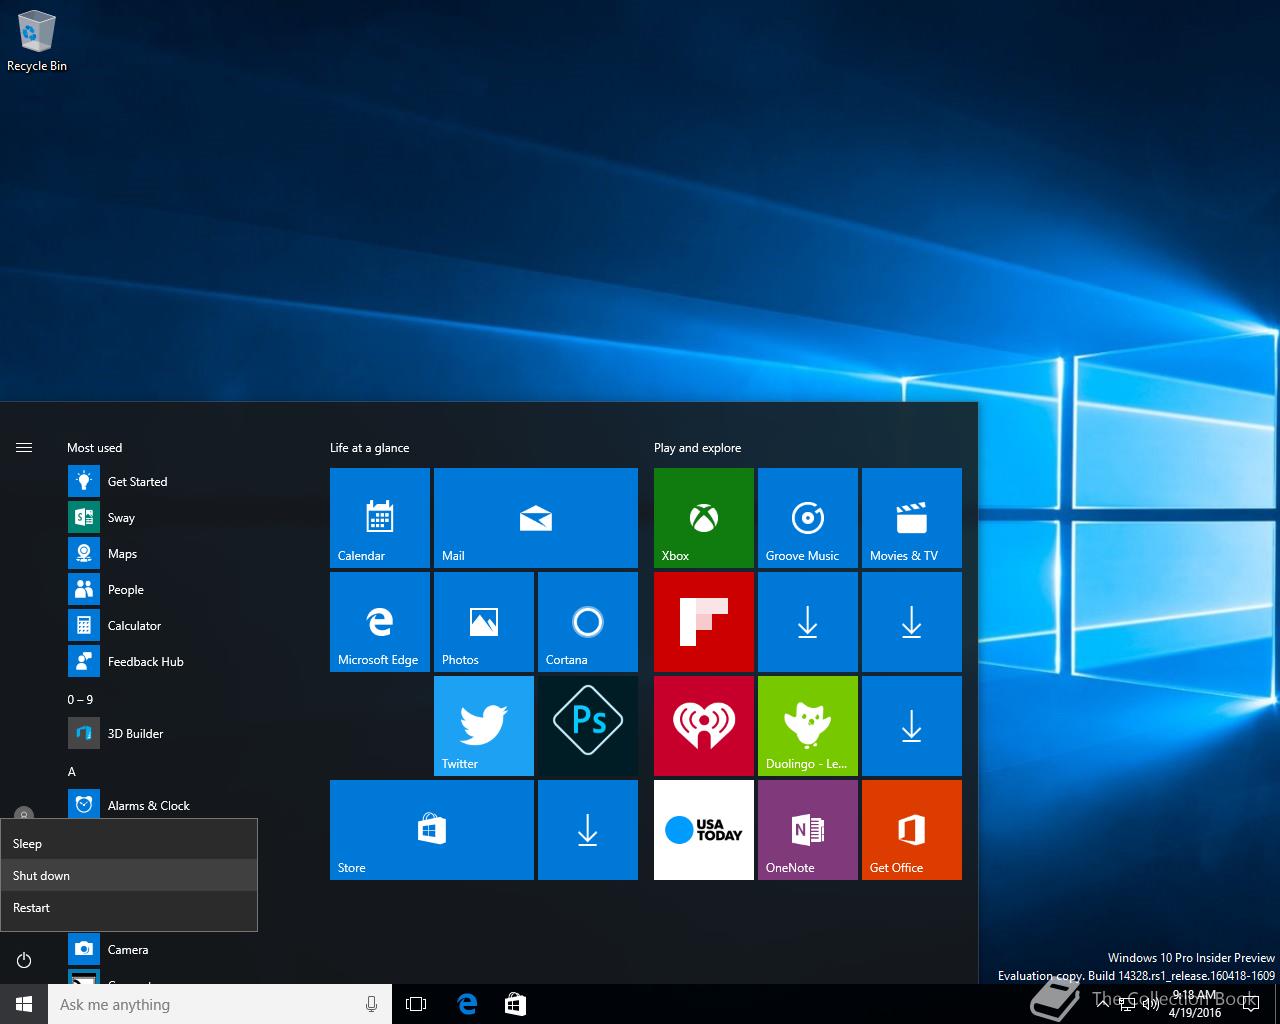Open the Xbox tile

pyautogui.click(x=704, y=518)
